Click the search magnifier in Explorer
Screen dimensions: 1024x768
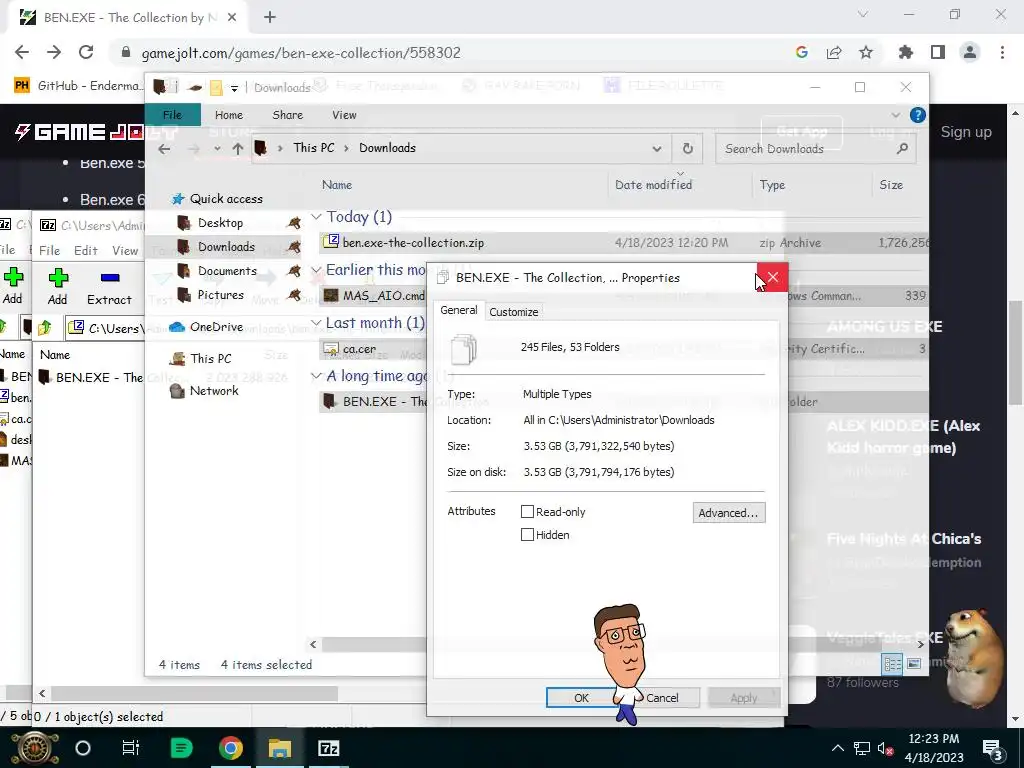click(x=903, y=148)
